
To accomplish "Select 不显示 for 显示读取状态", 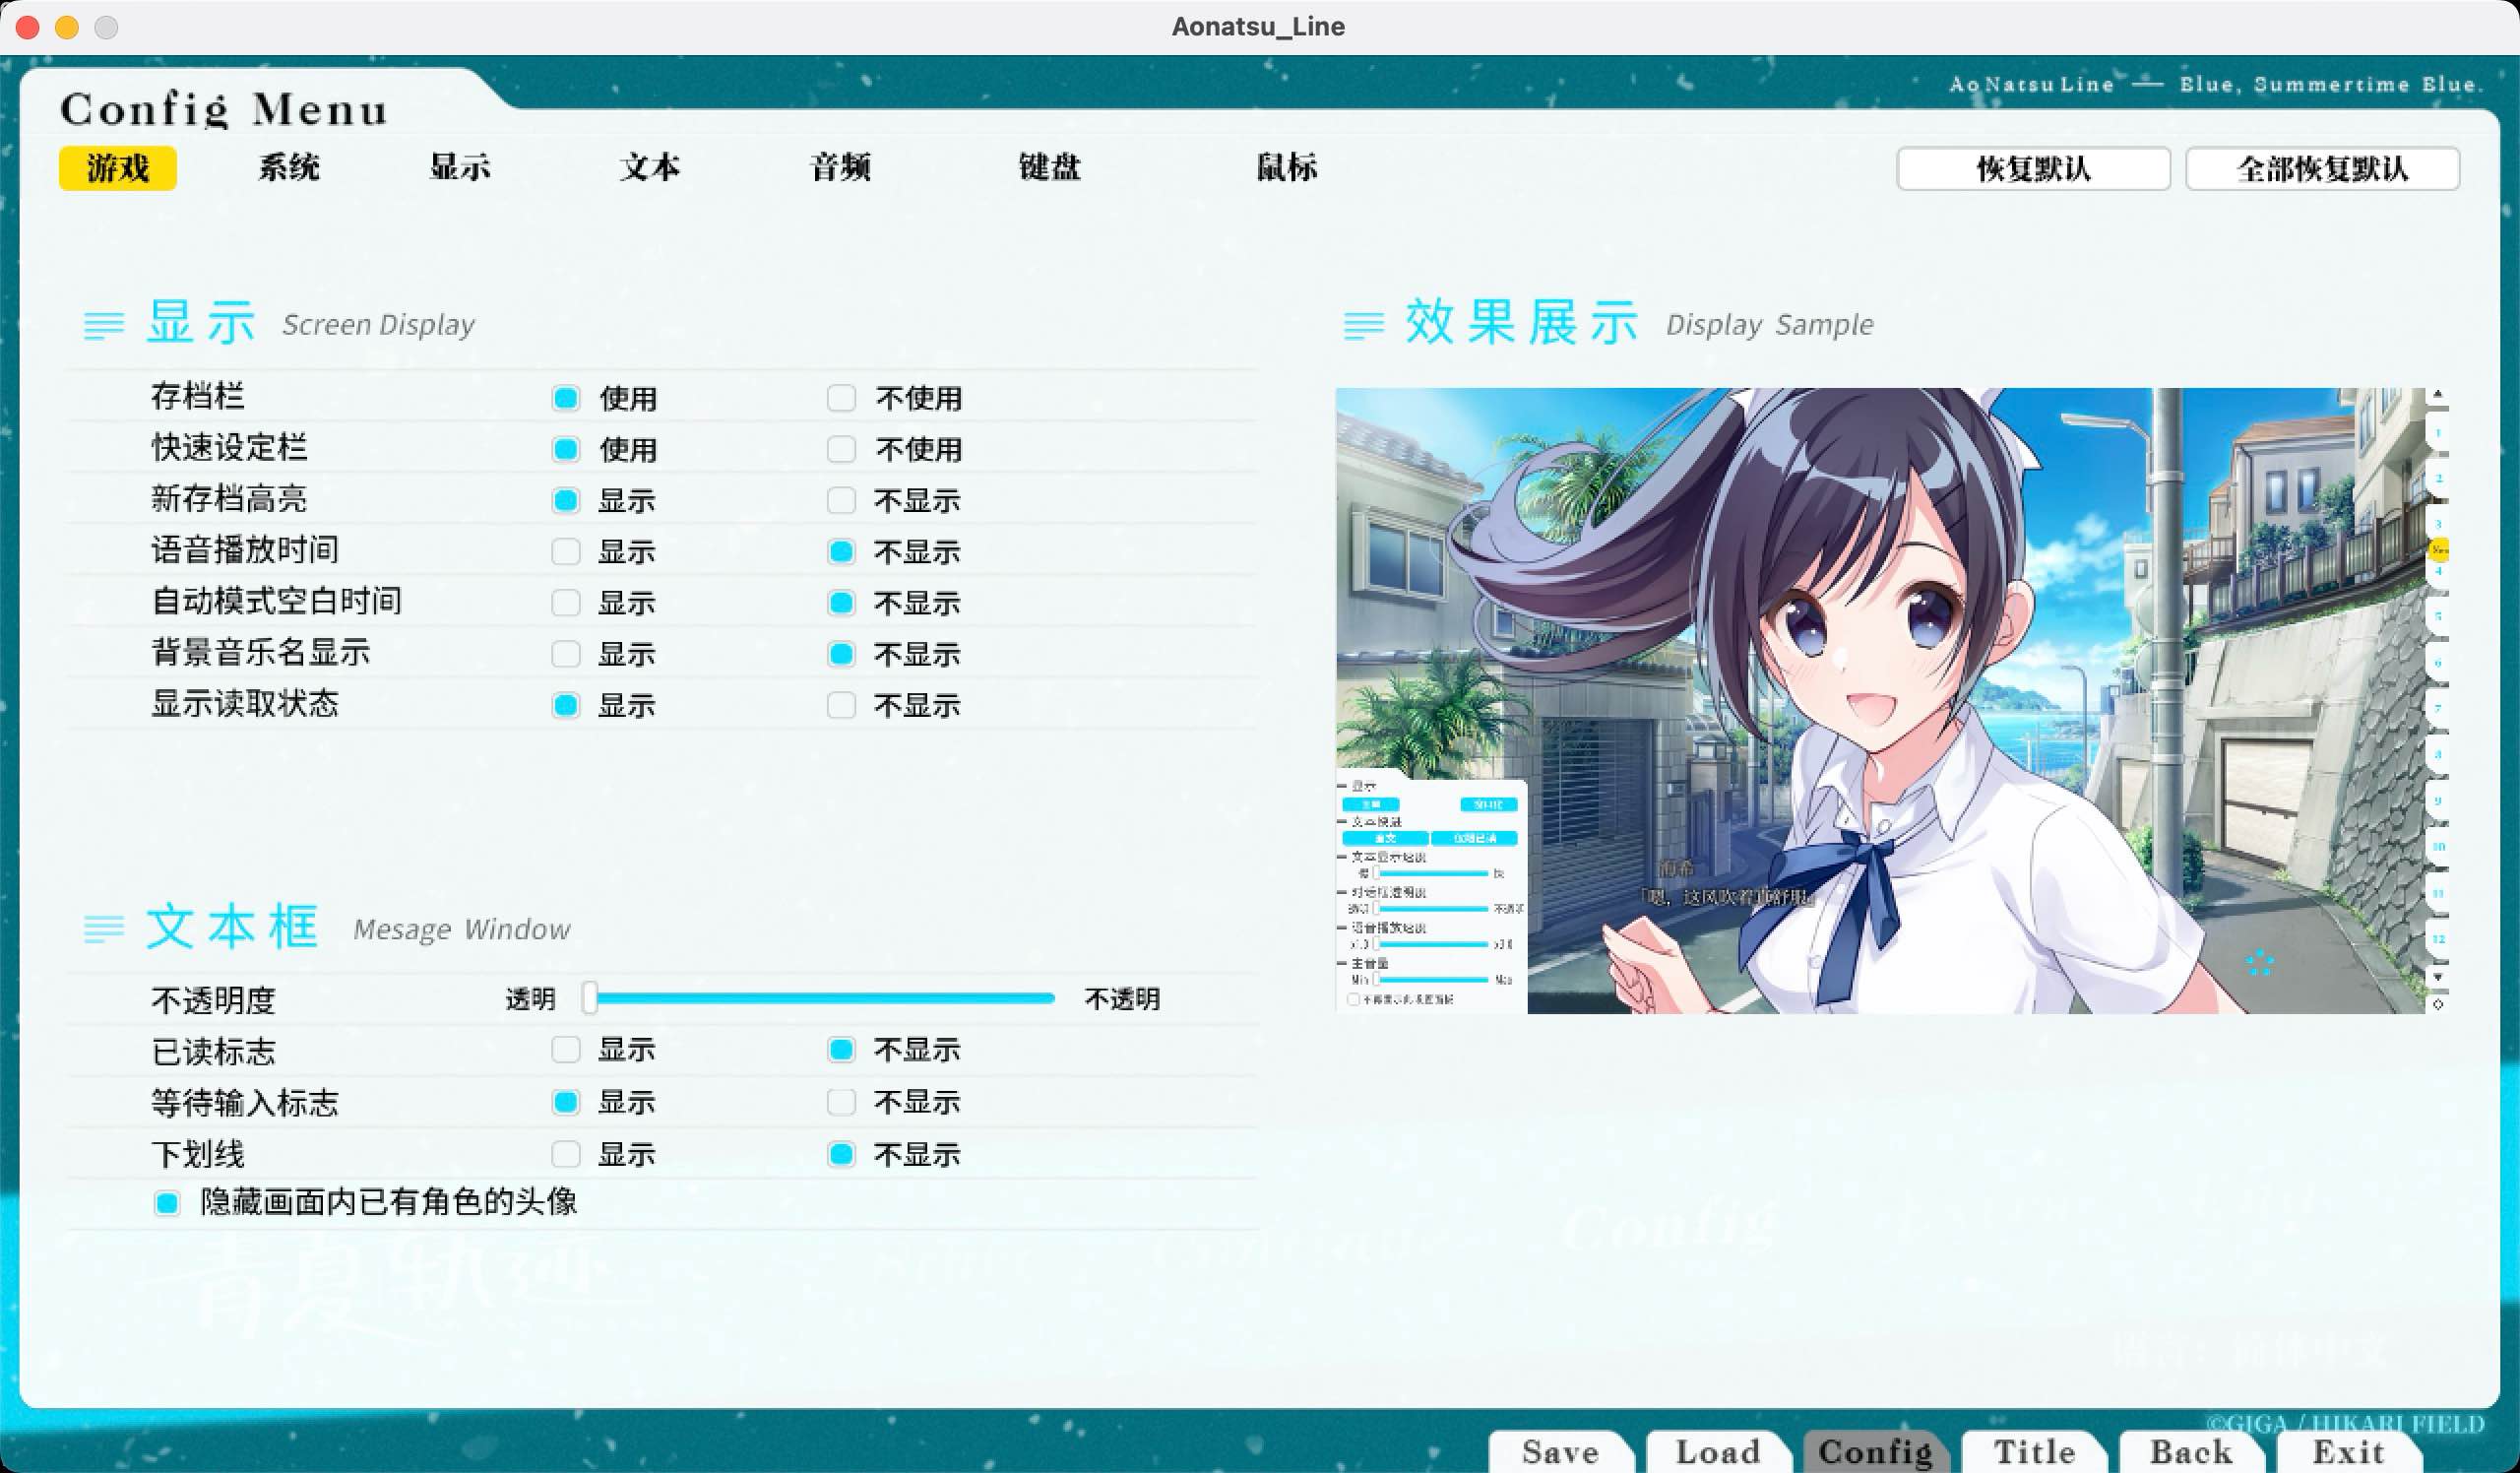I will point(841,705).
